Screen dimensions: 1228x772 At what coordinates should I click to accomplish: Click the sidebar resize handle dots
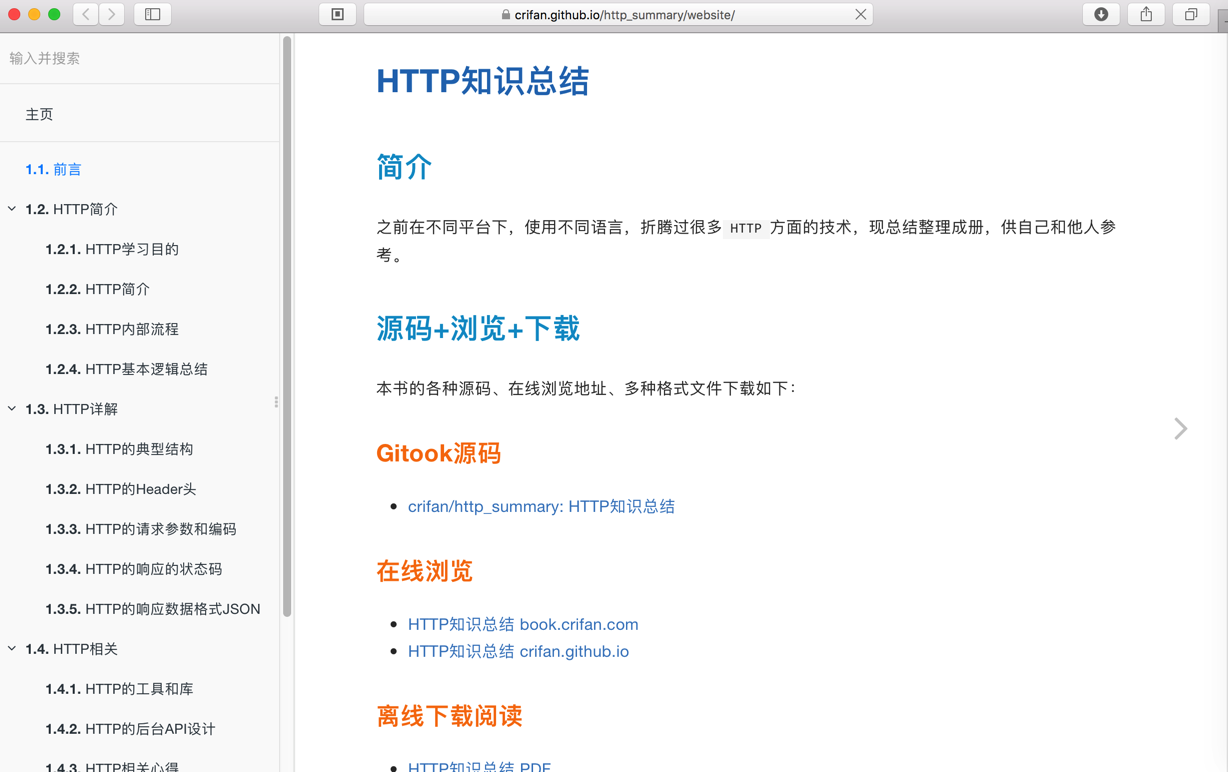(x=276, y=402)
